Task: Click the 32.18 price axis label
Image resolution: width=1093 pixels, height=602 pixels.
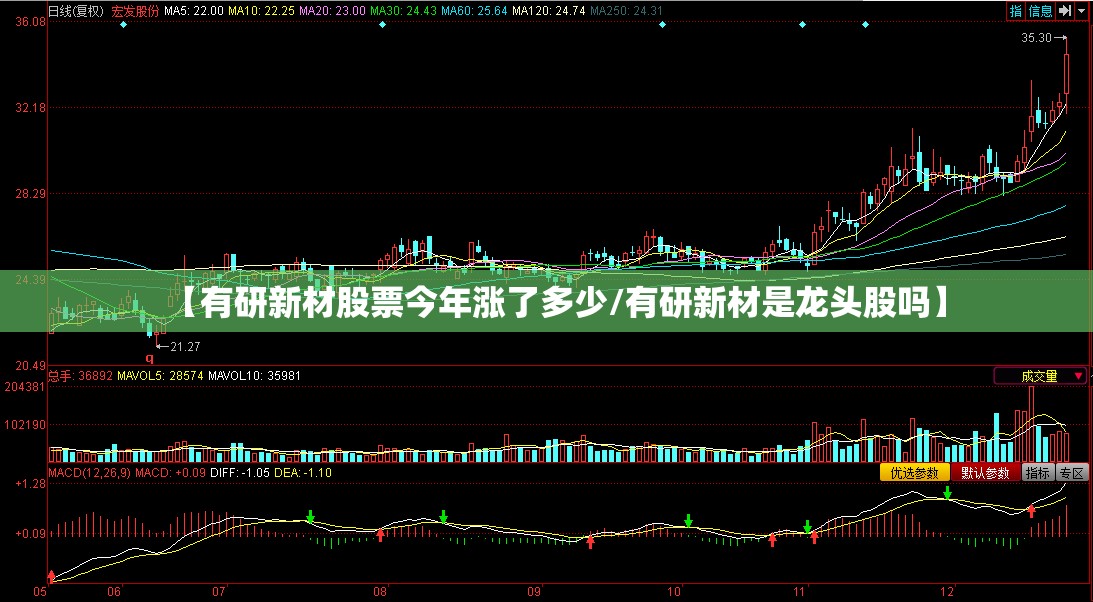Action: click(30, 108)
